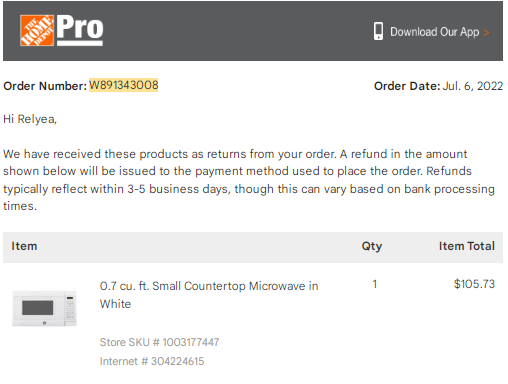The height and width of the screenshot is (384, 508).
Task: Click the Pro logo text
Action: (x=80, y=30)
